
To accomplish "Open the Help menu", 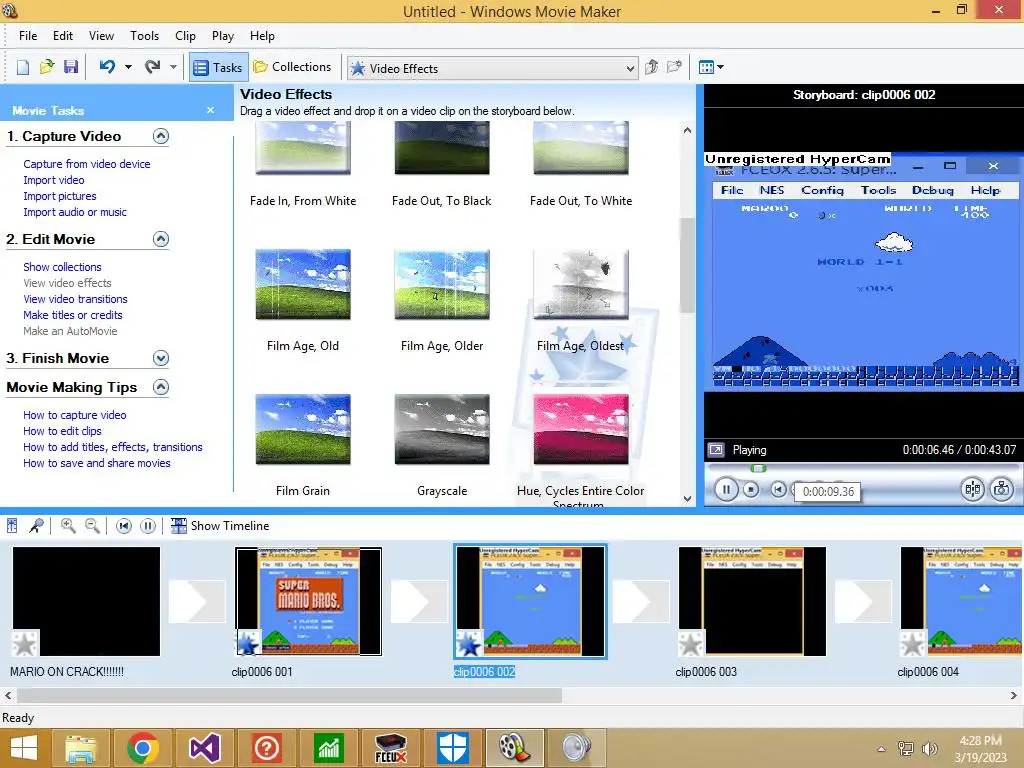I will pyautogui.click(x=263, y=36).
